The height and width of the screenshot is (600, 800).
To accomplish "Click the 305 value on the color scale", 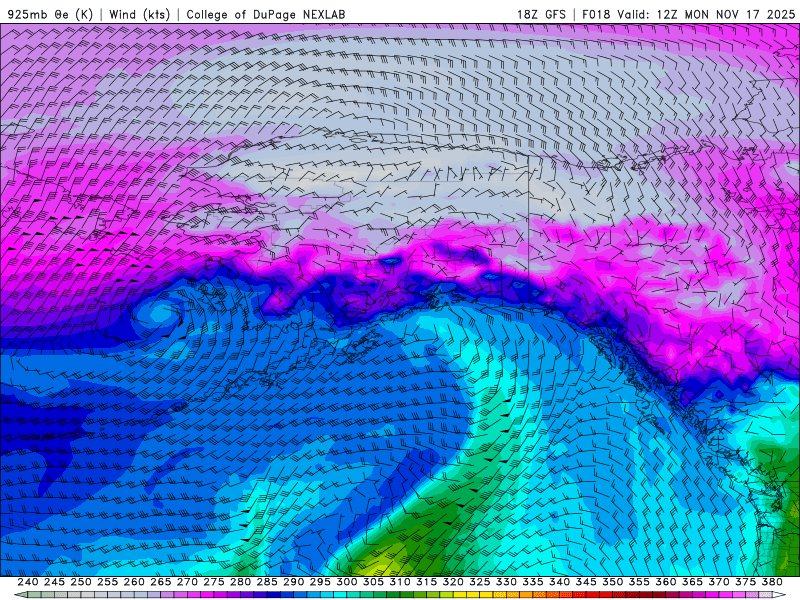I will pyautogui.click(x=373, y=582).
